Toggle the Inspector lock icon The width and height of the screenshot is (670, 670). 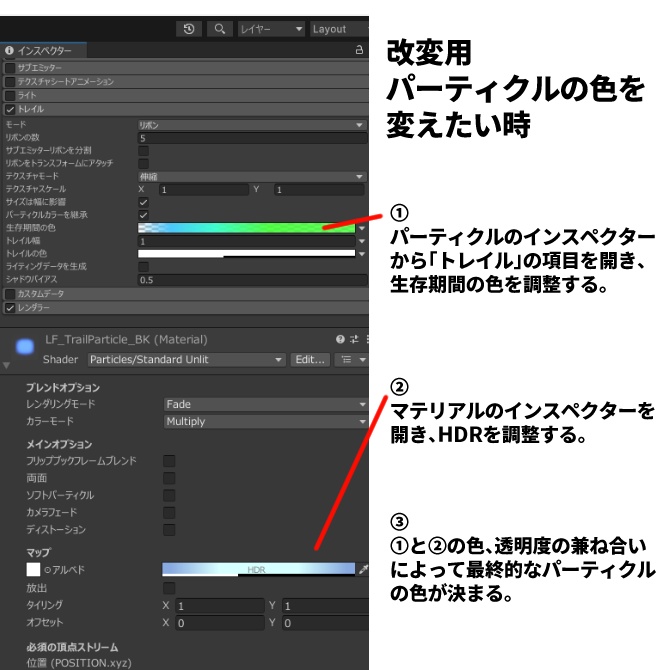click(x=359, y=50)
